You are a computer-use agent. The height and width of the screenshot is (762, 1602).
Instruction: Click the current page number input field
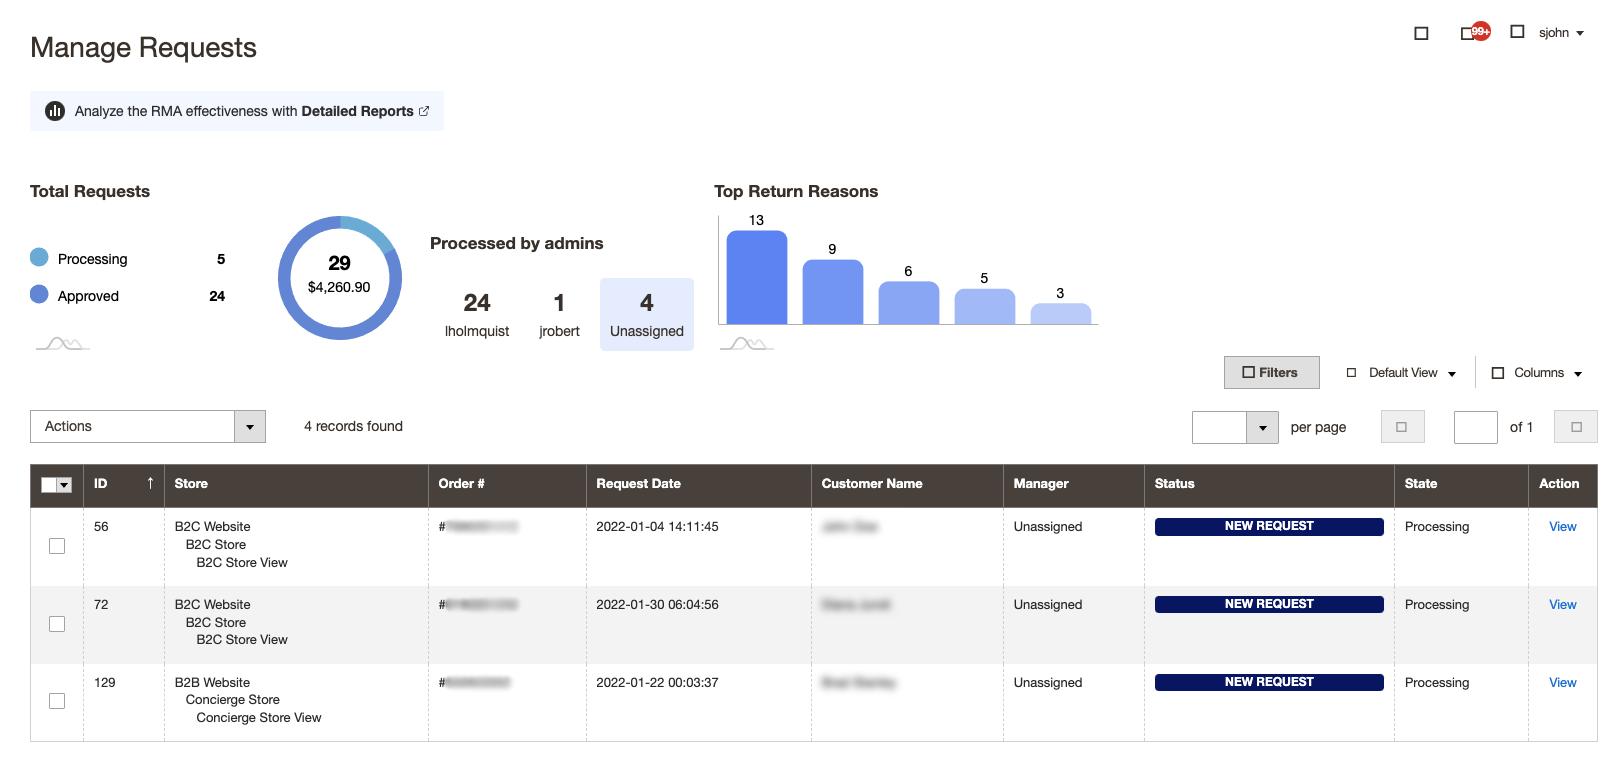[1475, 427]
